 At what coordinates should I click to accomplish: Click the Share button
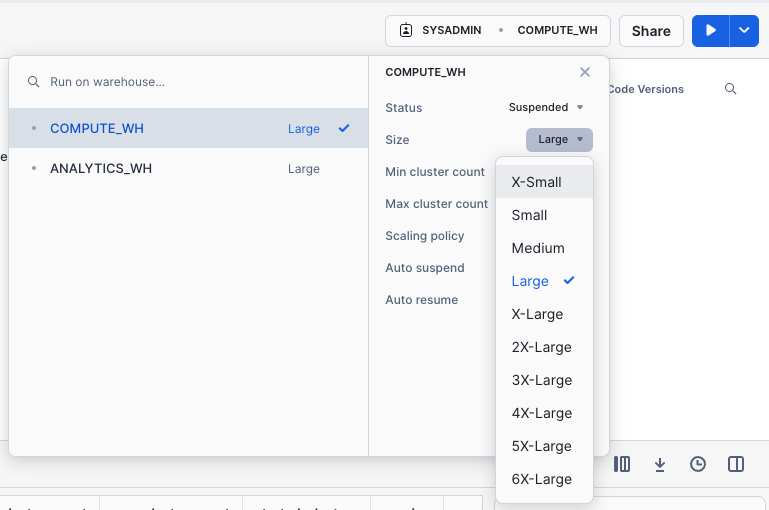(x=651, y=31)
